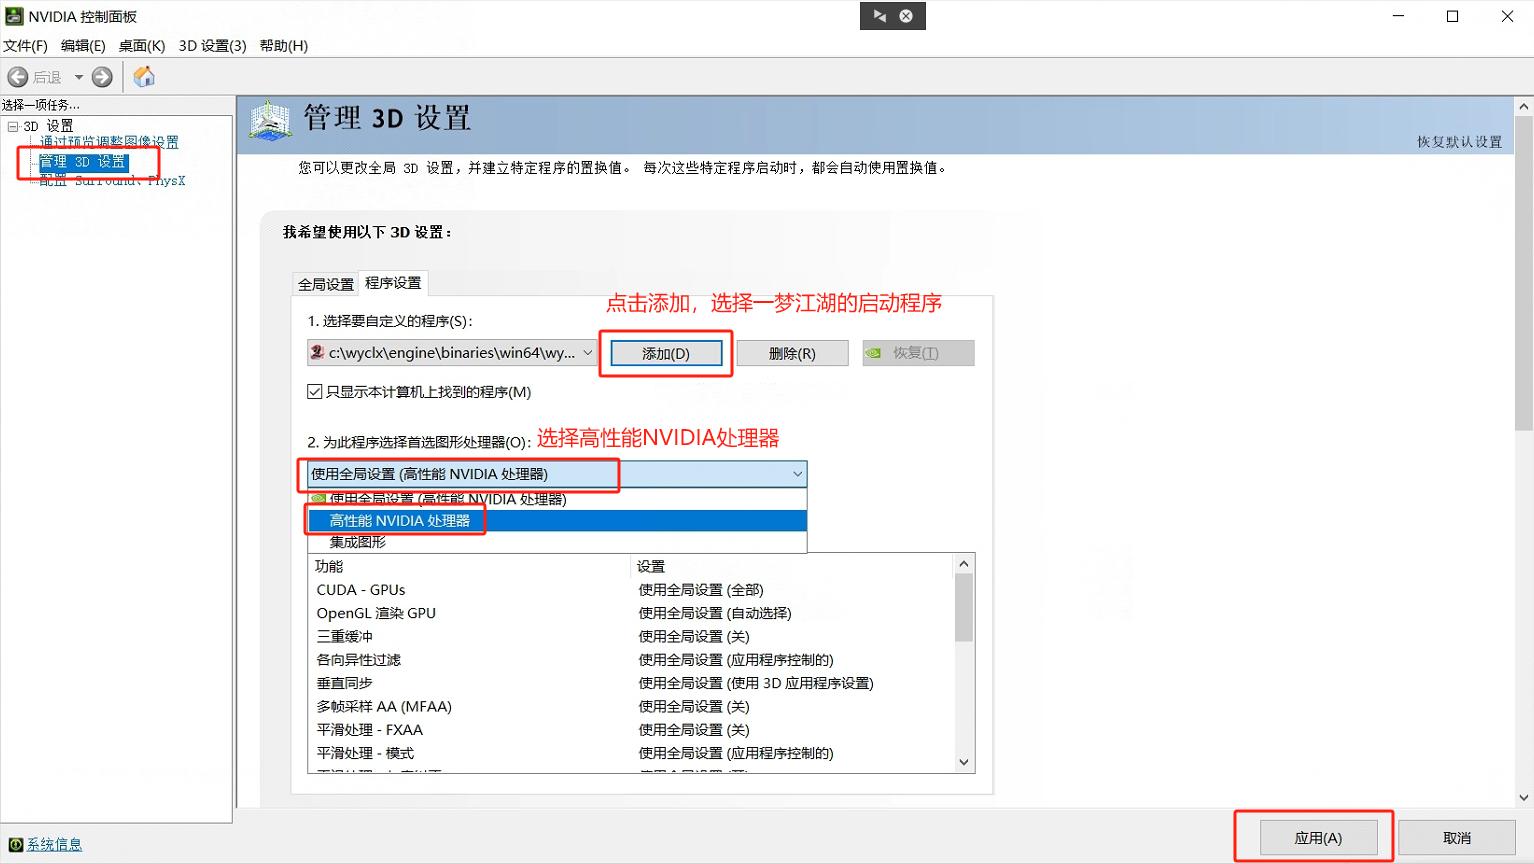Switch to the 程序设置 tab
1534x864 pixels.
click(x=393, y=283)
